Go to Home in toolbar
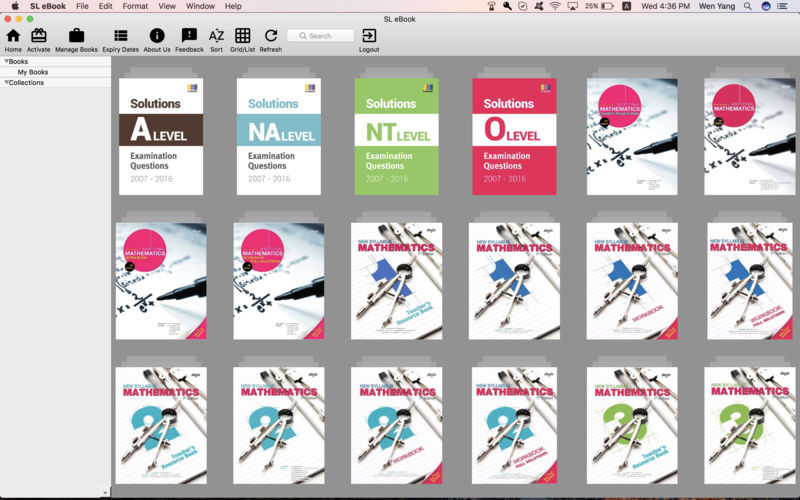Screen dimensions: 800x500 [x=13, y=40]
